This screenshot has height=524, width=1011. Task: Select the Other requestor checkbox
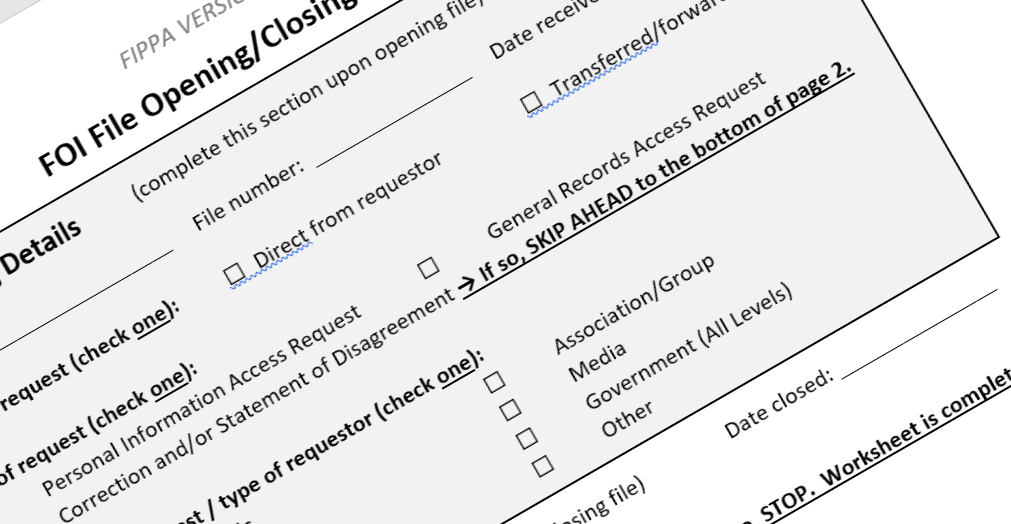point(543,465)
